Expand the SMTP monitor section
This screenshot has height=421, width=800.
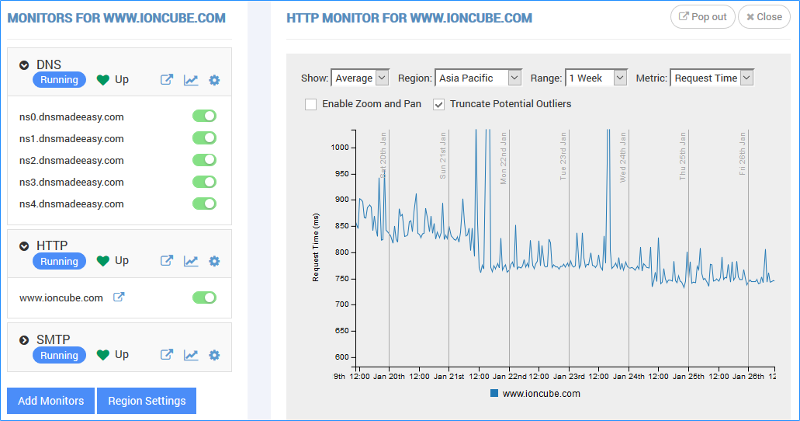point(24,339)
